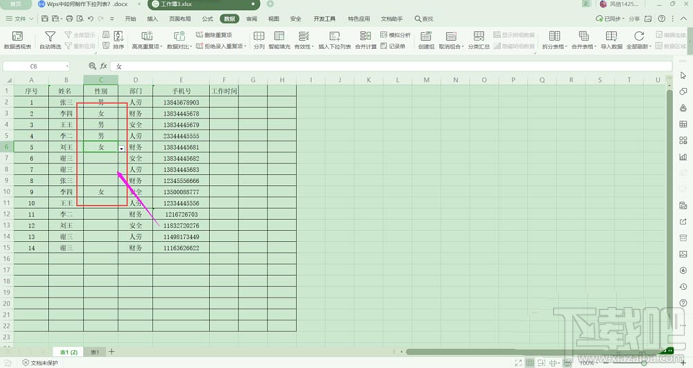Open the 数据透视表 pivot table tool
Image resolution: width=693 pixels, height=368 pixels.
pyautogui.click(x=17, y=39)
